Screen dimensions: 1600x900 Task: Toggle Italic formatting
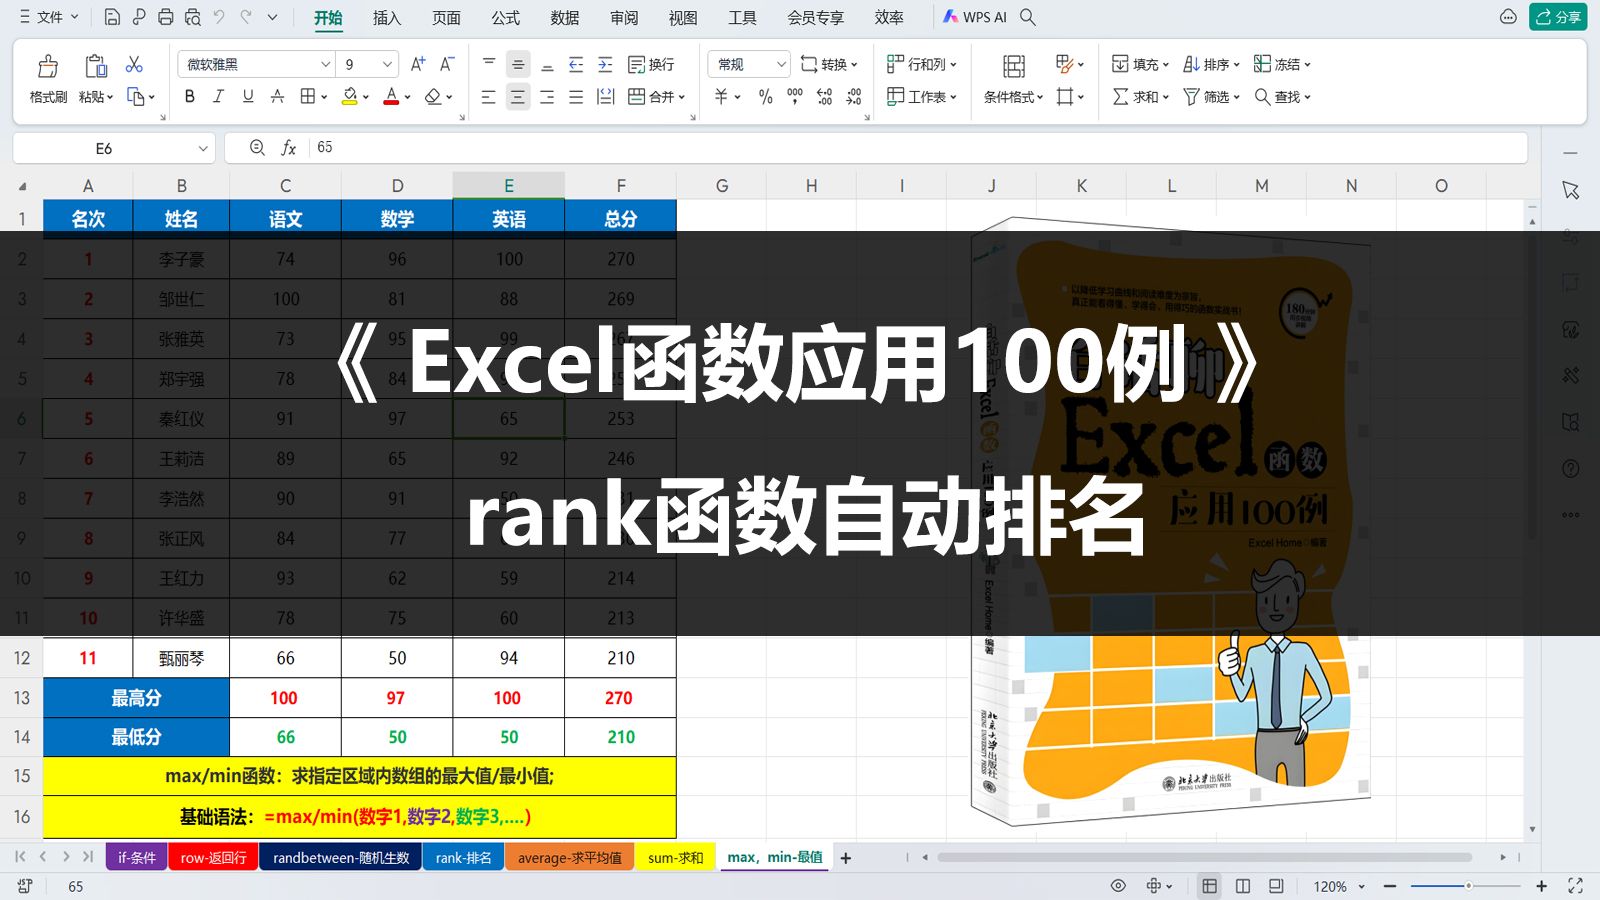point(218,97)
